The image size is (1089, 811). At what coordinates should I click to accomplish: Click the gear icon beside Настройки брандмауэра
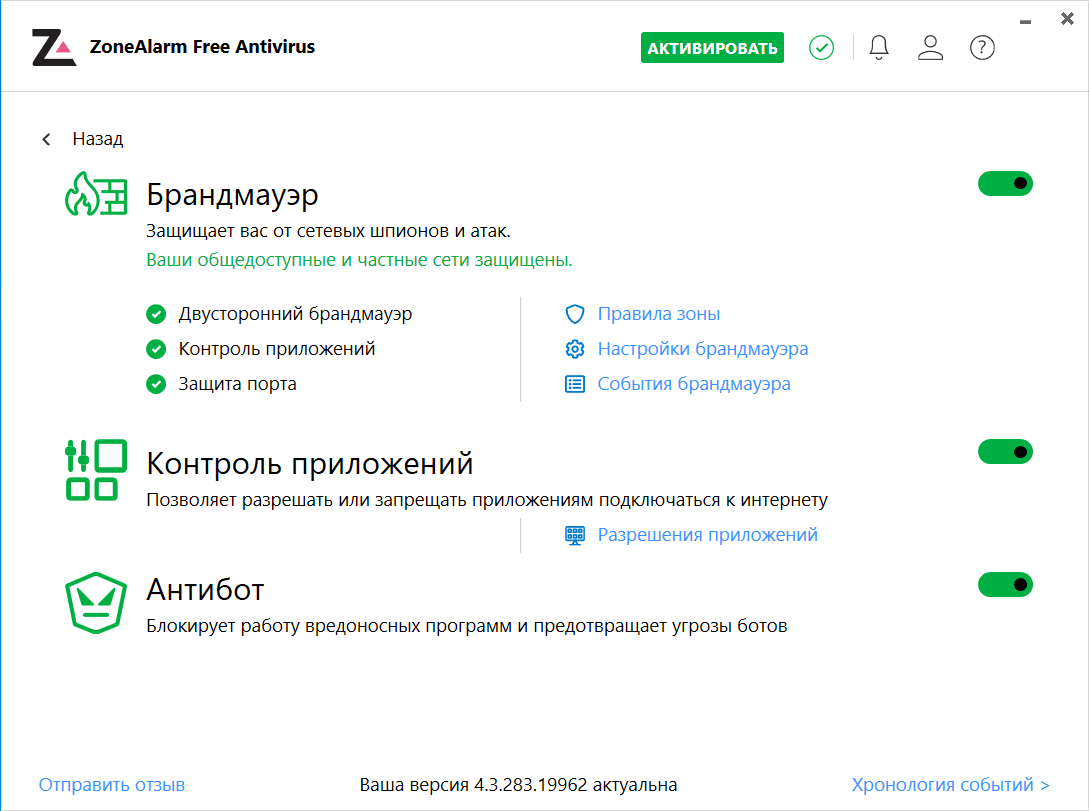(x=575, y=349)
